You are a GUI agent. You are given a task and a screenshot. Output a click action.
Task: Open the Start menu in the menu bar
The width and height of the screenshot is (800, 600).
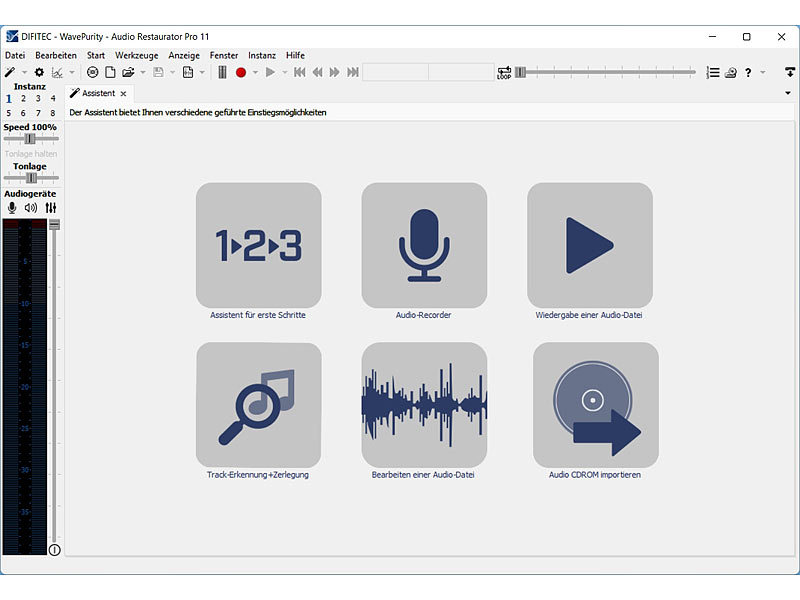tap(96, 55)
